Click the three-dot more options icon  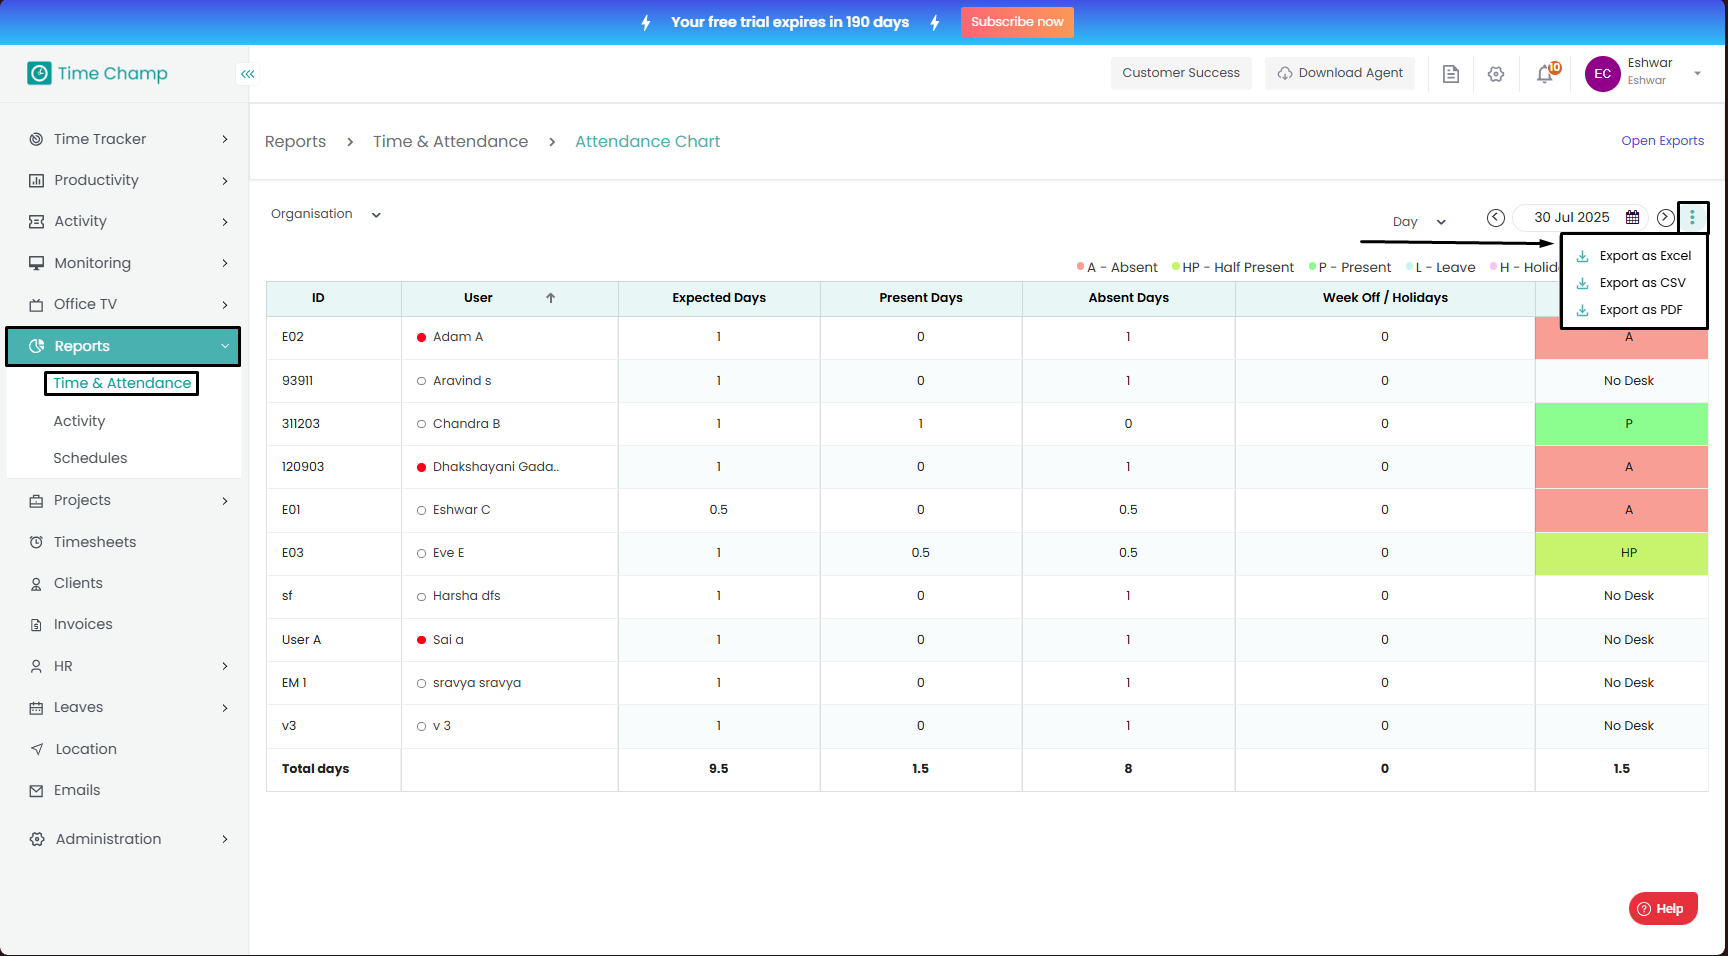pyautogui.click(x=1692, y=217)
